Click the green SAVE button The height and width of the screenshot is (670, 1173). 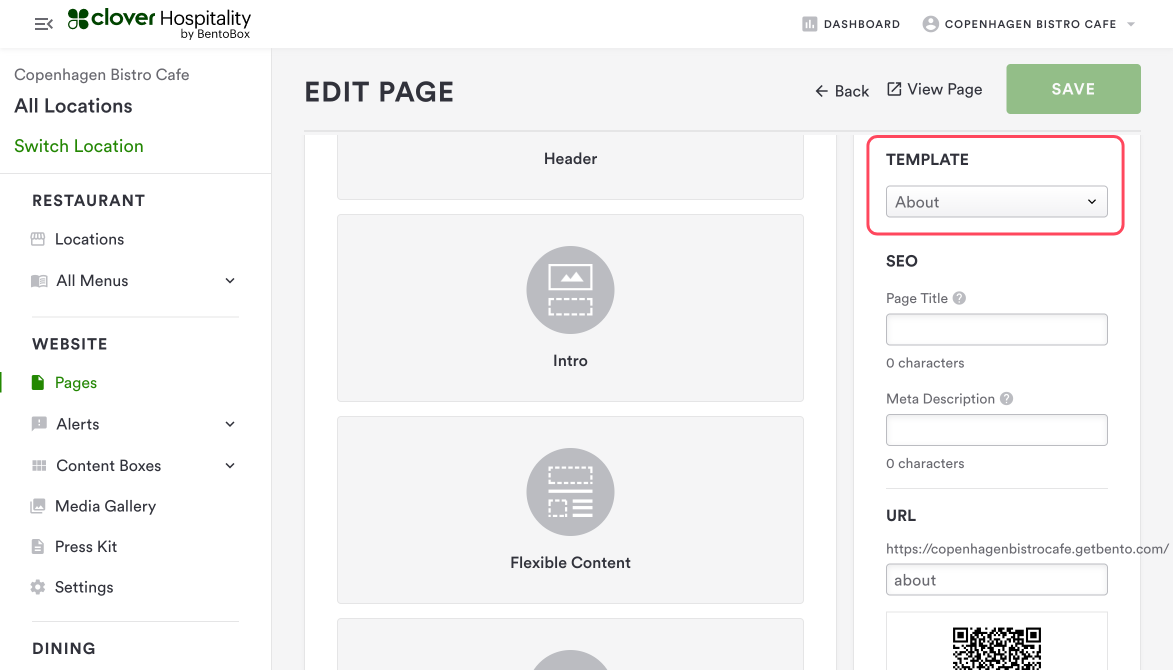(1074, 89)
